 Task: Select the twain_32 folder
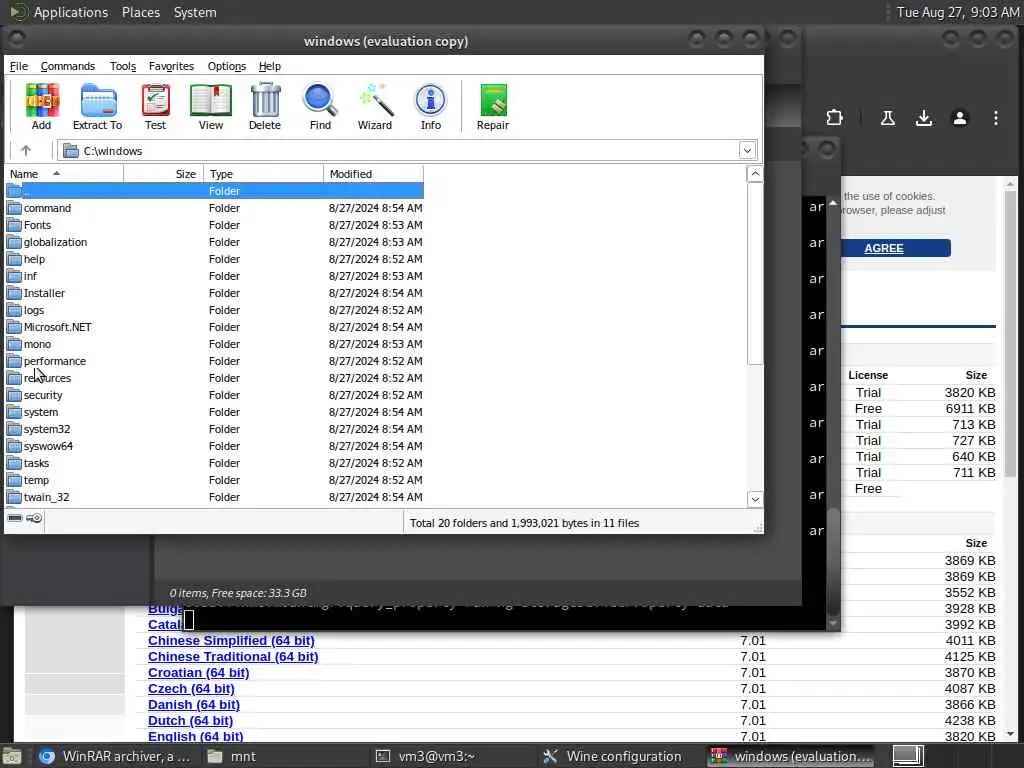click(x=214, y=496)
